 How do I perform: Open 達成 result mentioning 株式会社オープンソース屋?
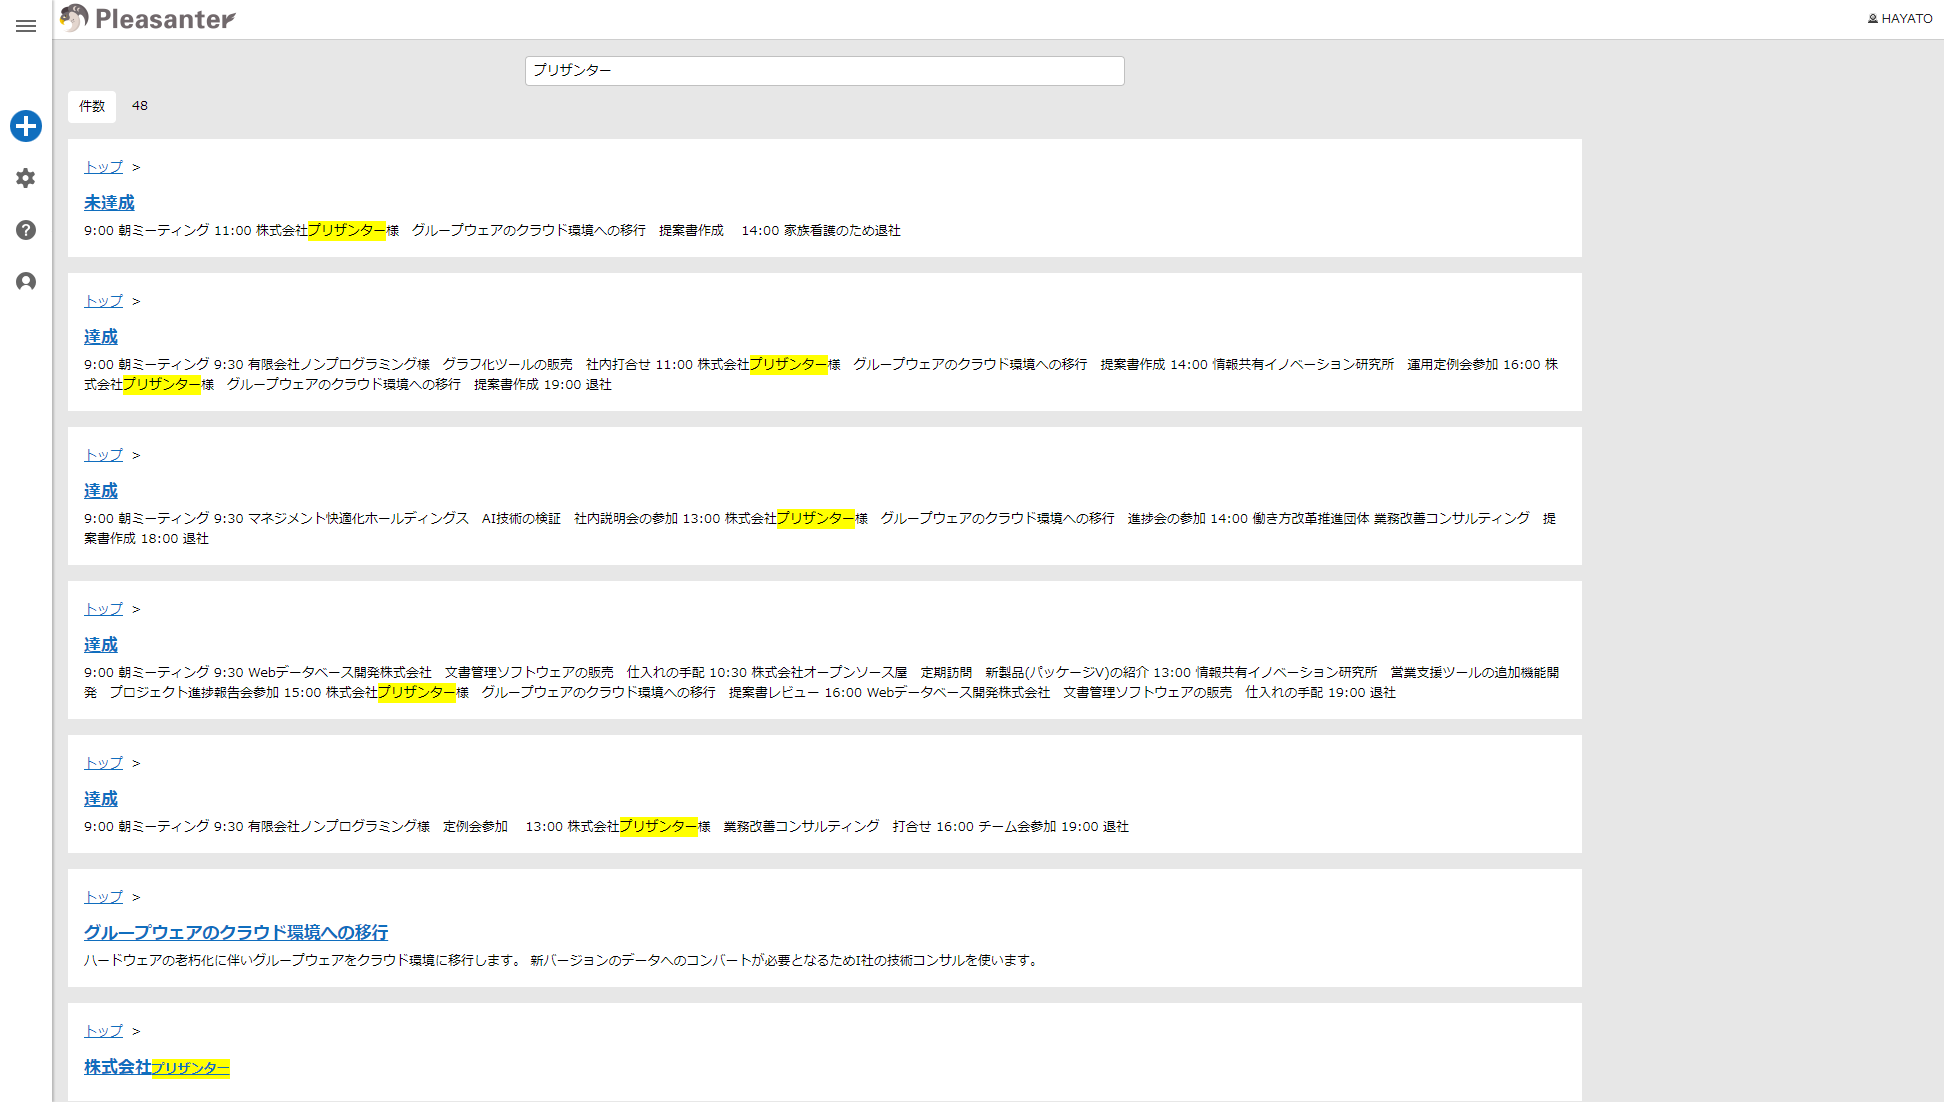tap(101, 645)
